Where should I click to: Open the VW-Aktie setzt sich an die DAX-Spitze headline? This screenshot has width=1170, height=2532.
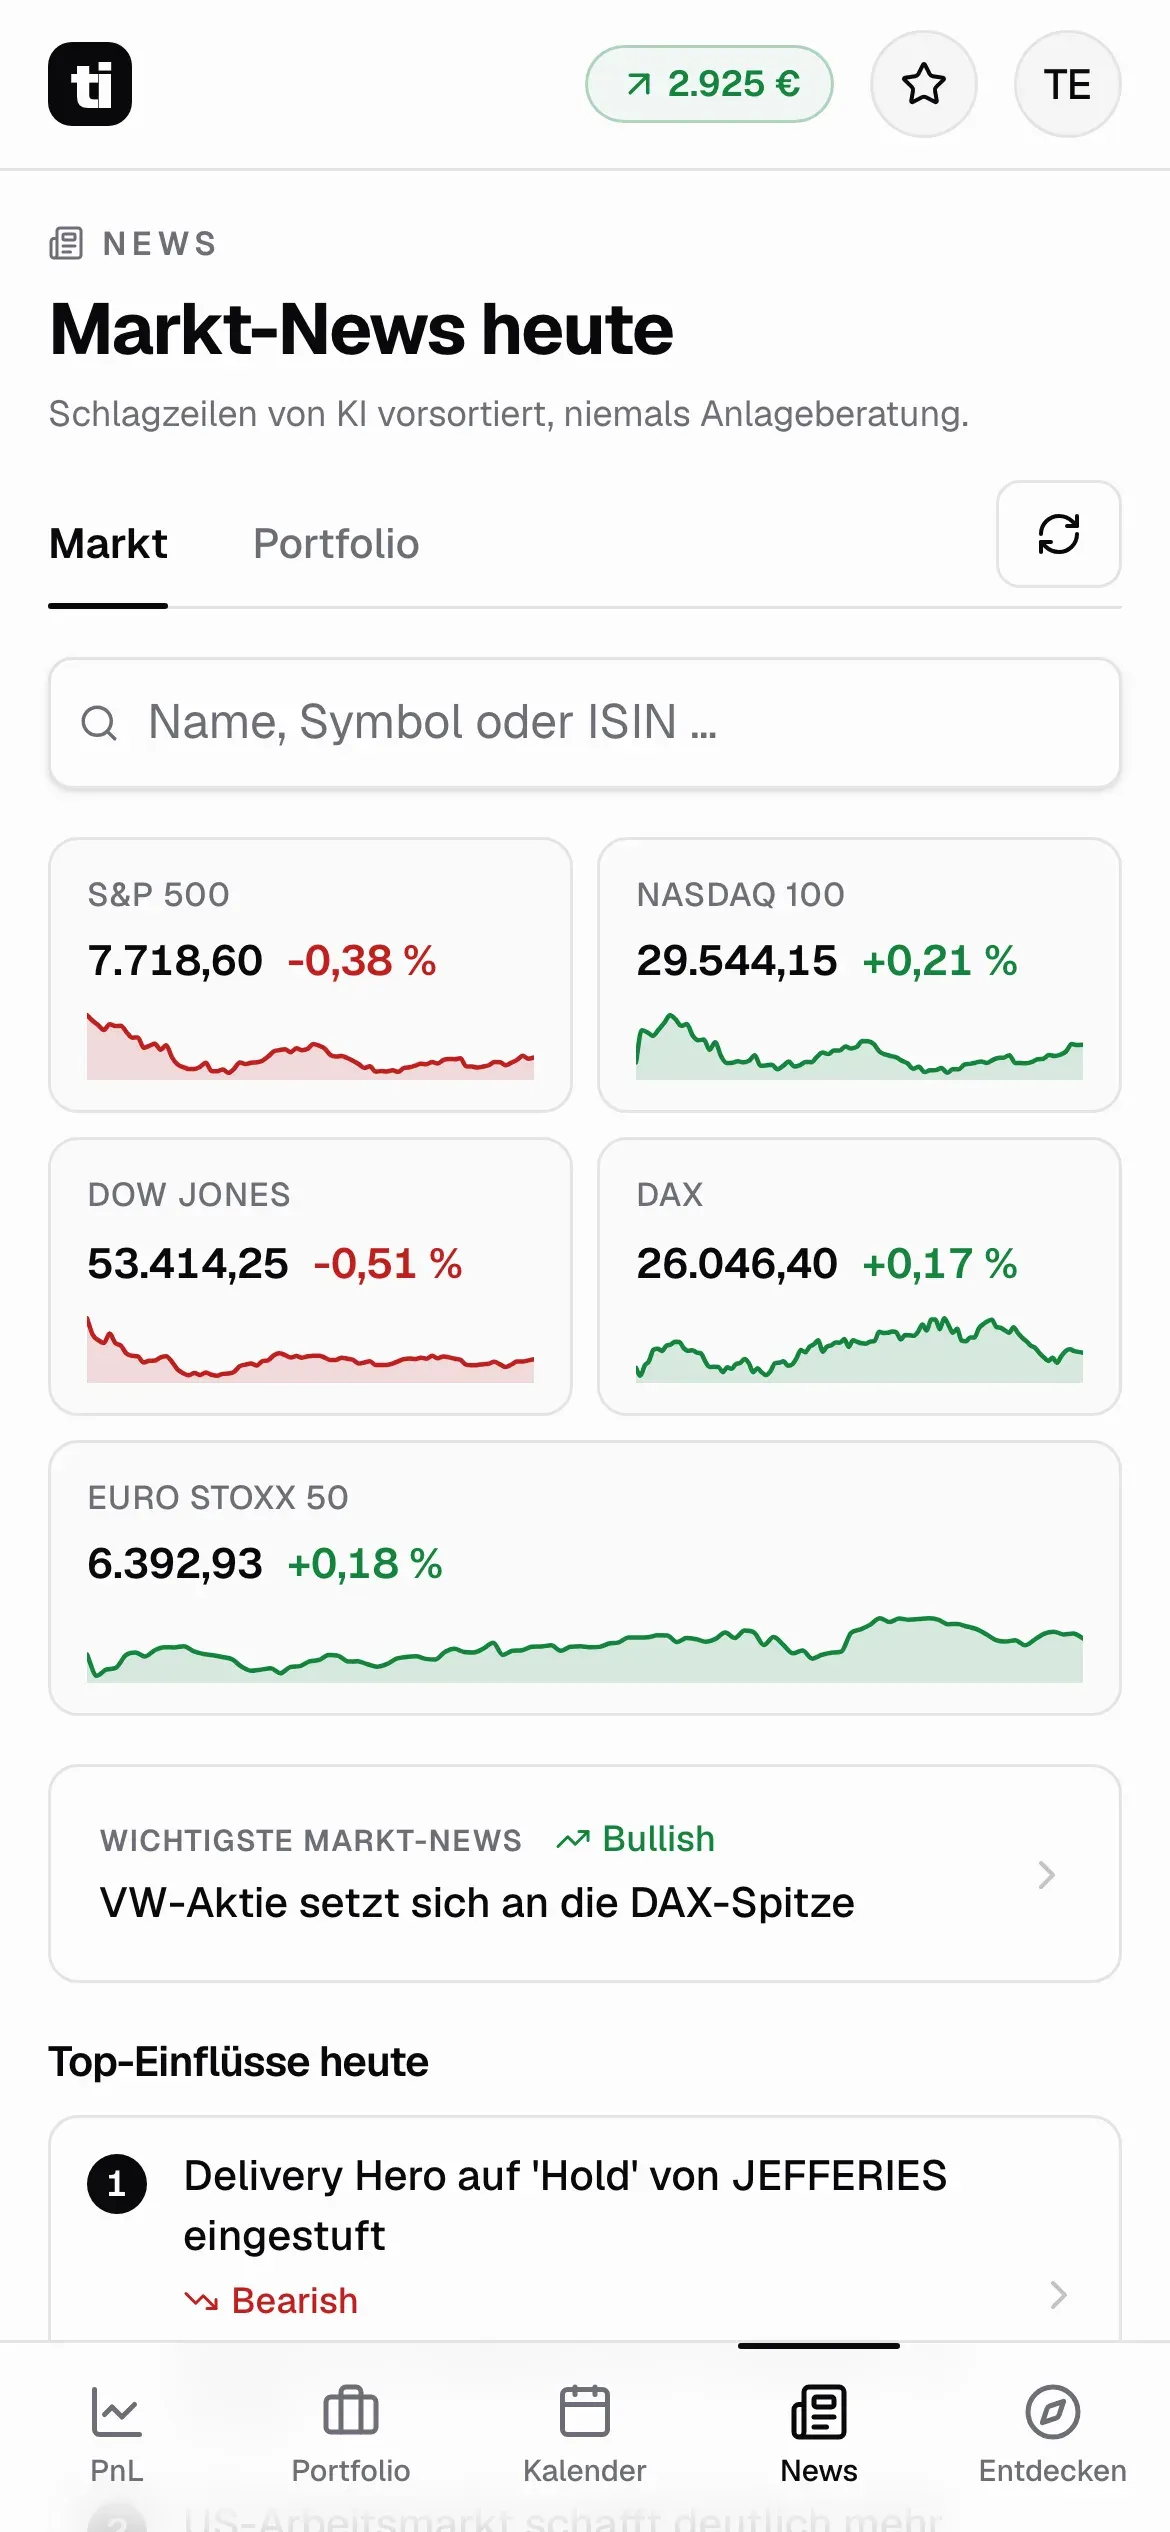[477, 1903]
